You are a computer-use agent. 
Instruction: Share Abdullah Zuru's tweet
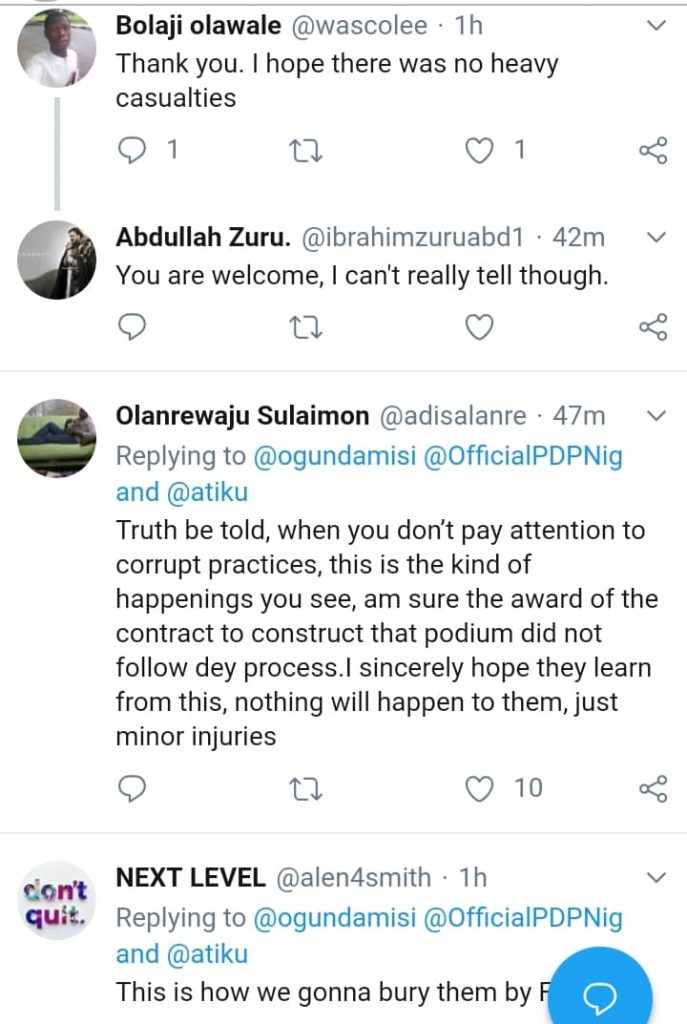point(652,327)
